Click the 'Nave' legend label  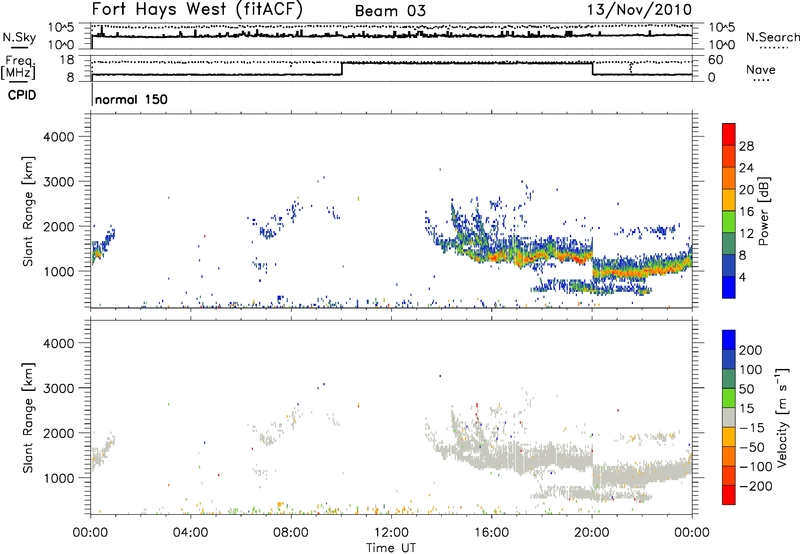[x=760, y=69]
